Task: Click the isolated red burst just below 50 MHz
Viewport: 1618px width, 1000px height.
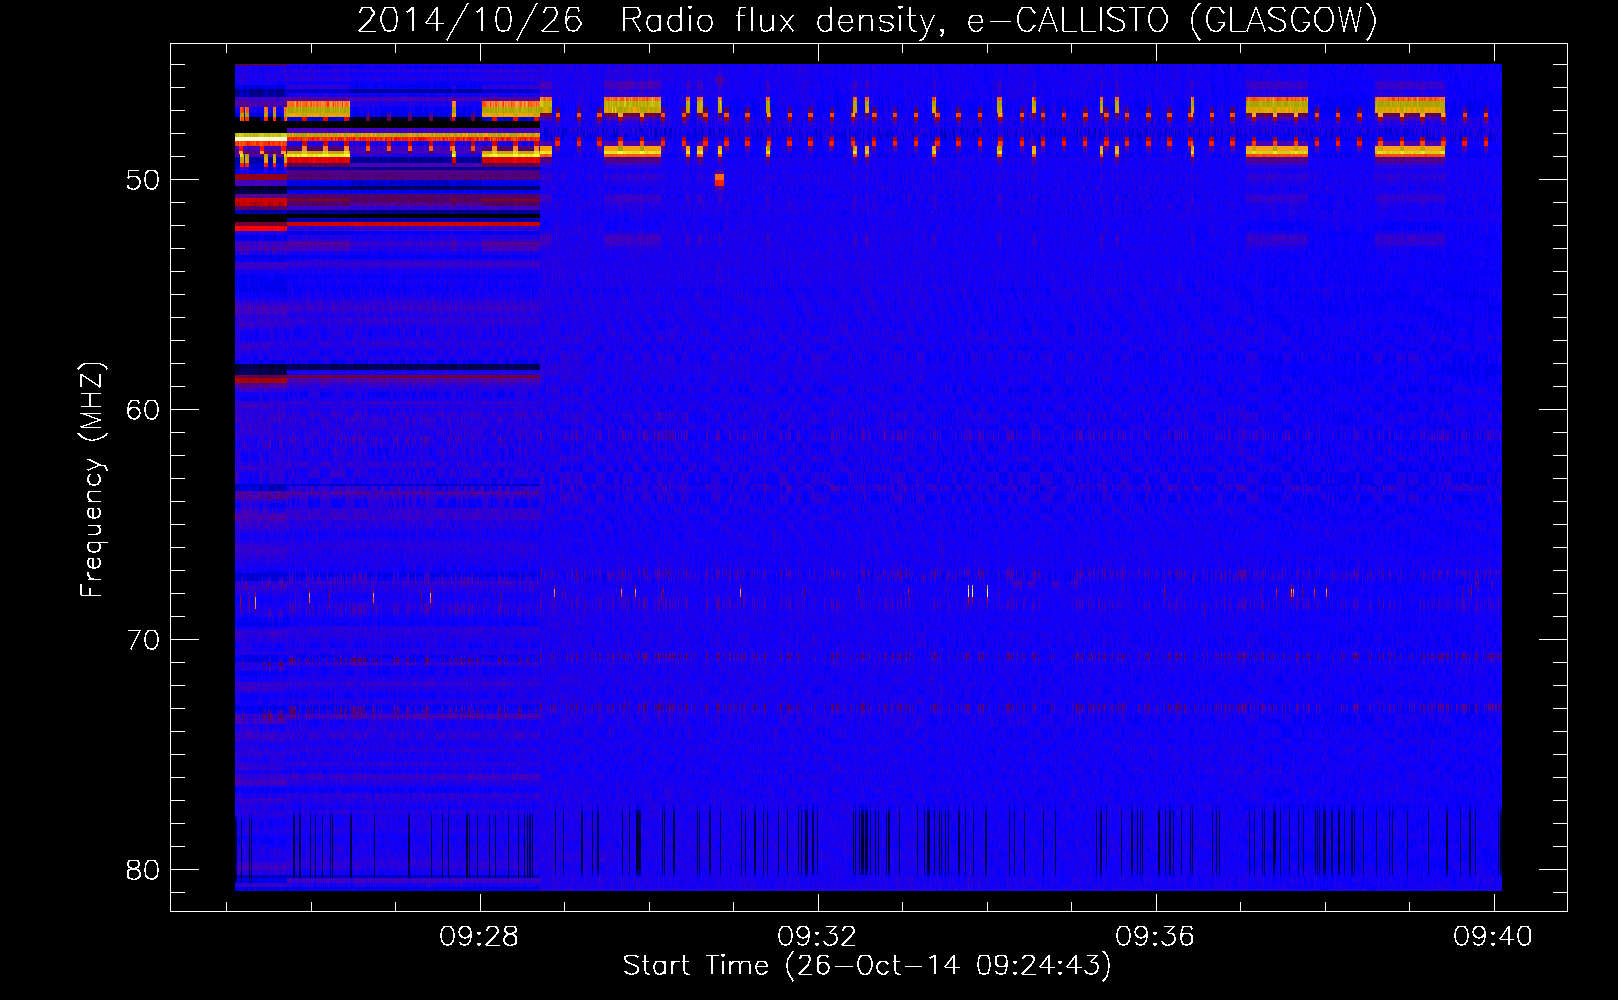Action: (719, 180)
